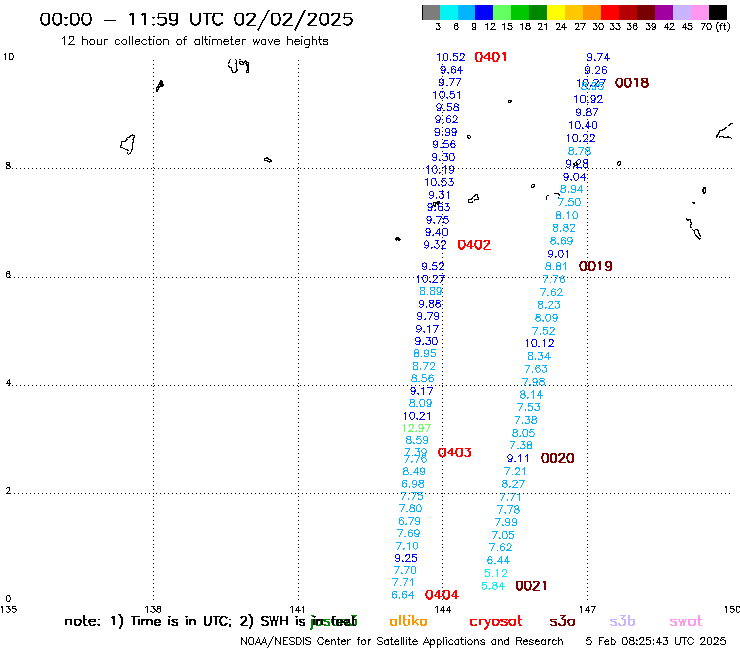Click the purple swatch in the color scale

pyautogui.click(x=664, y=12)
